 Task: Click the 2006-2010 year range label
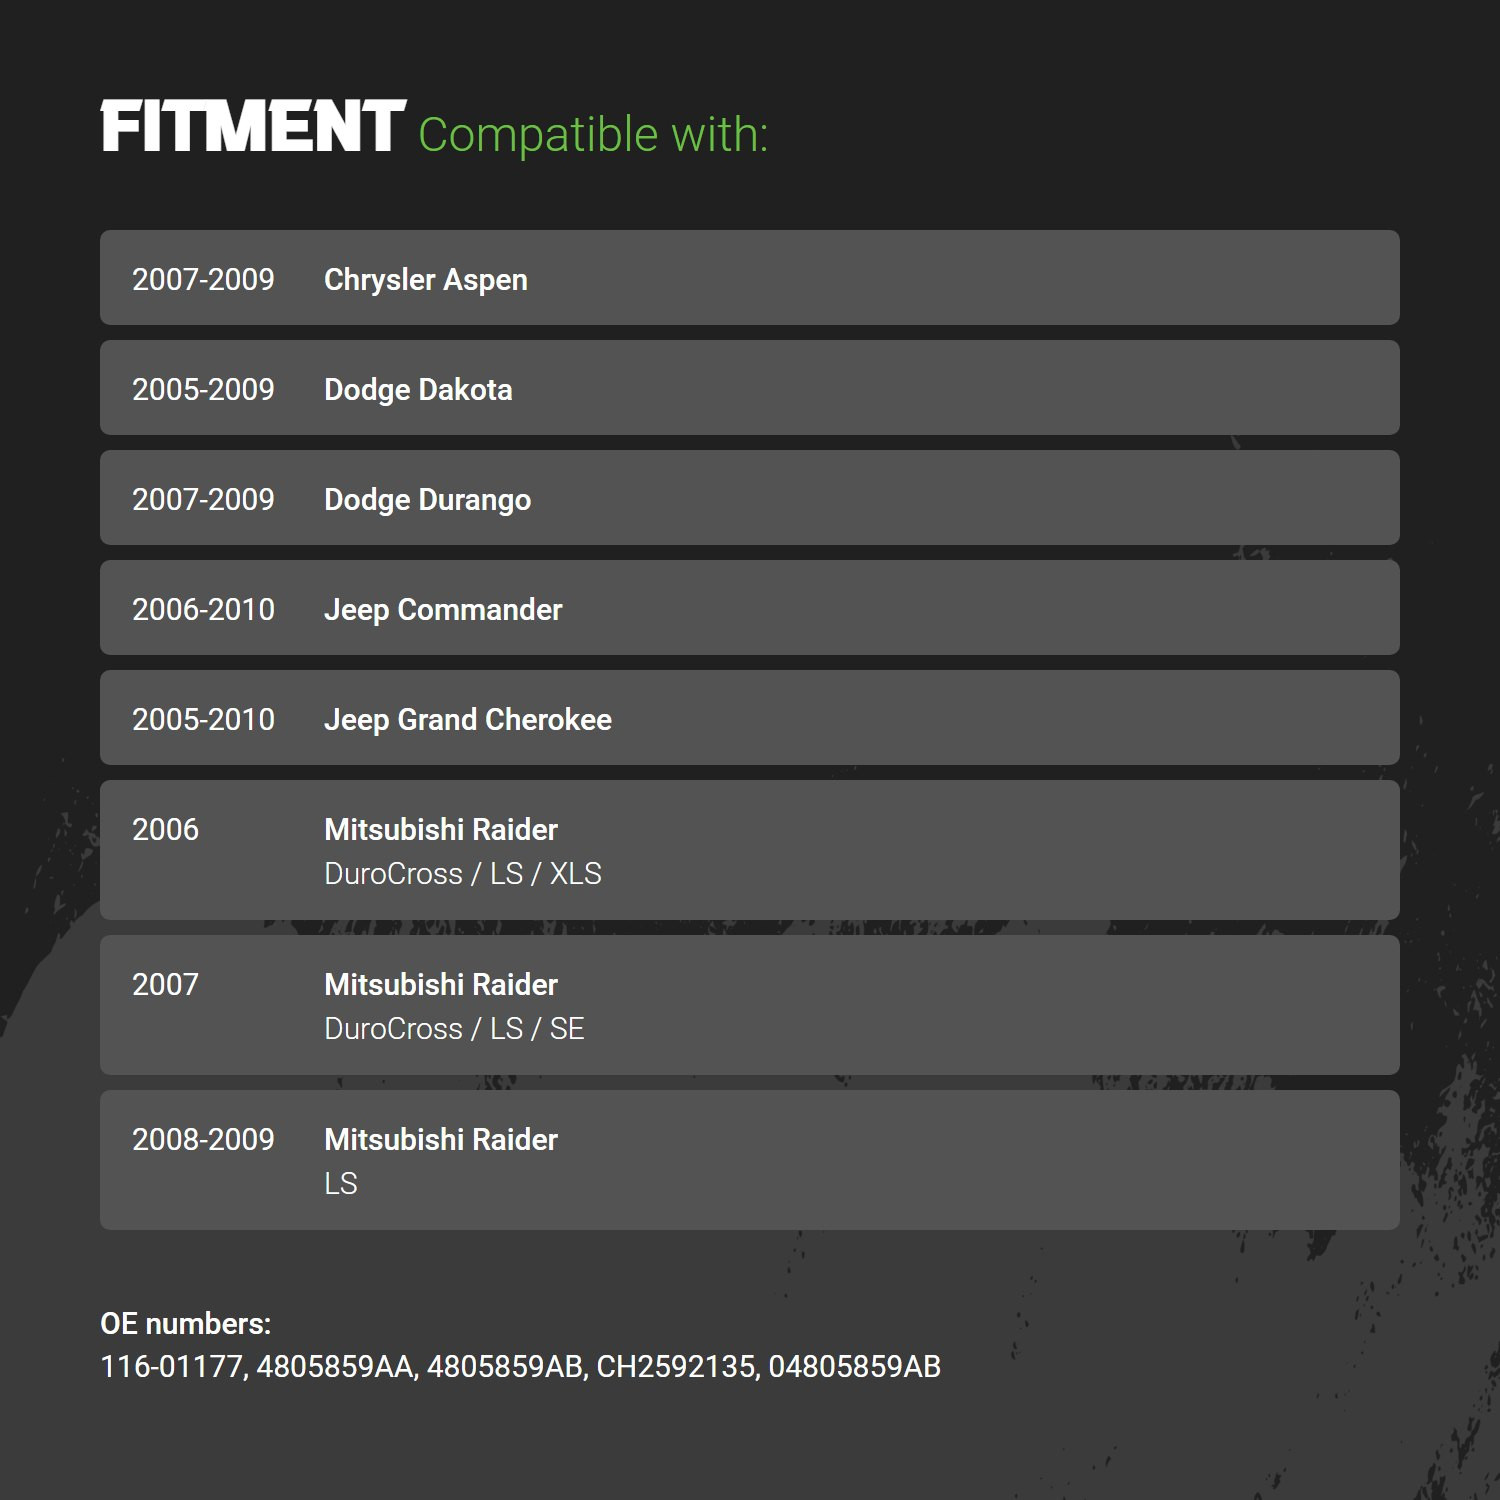203,610
